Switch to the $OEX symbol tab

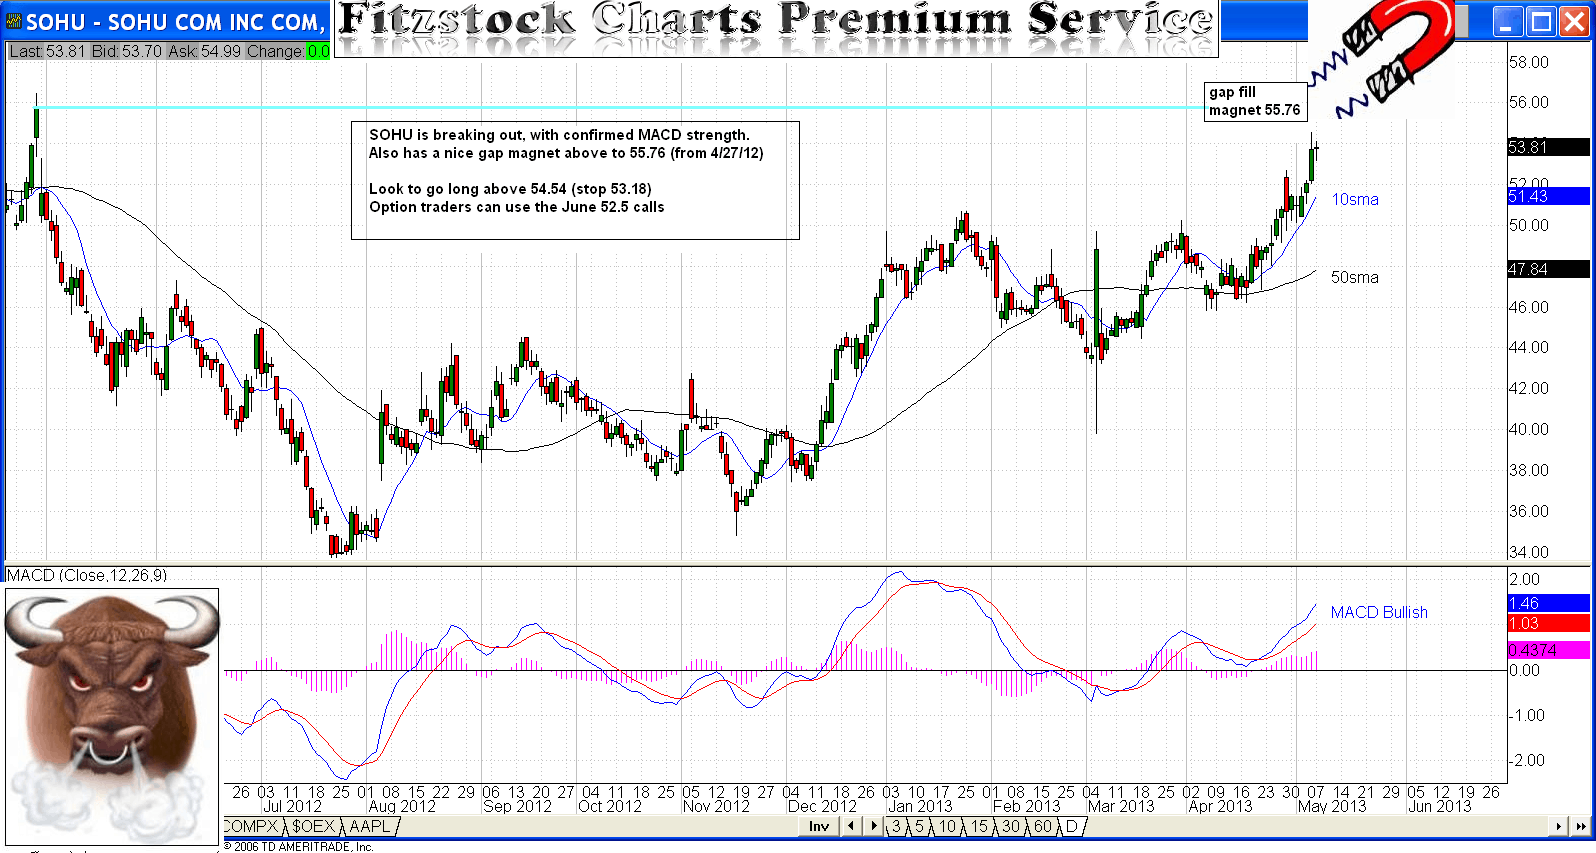[x=313, y=826]
